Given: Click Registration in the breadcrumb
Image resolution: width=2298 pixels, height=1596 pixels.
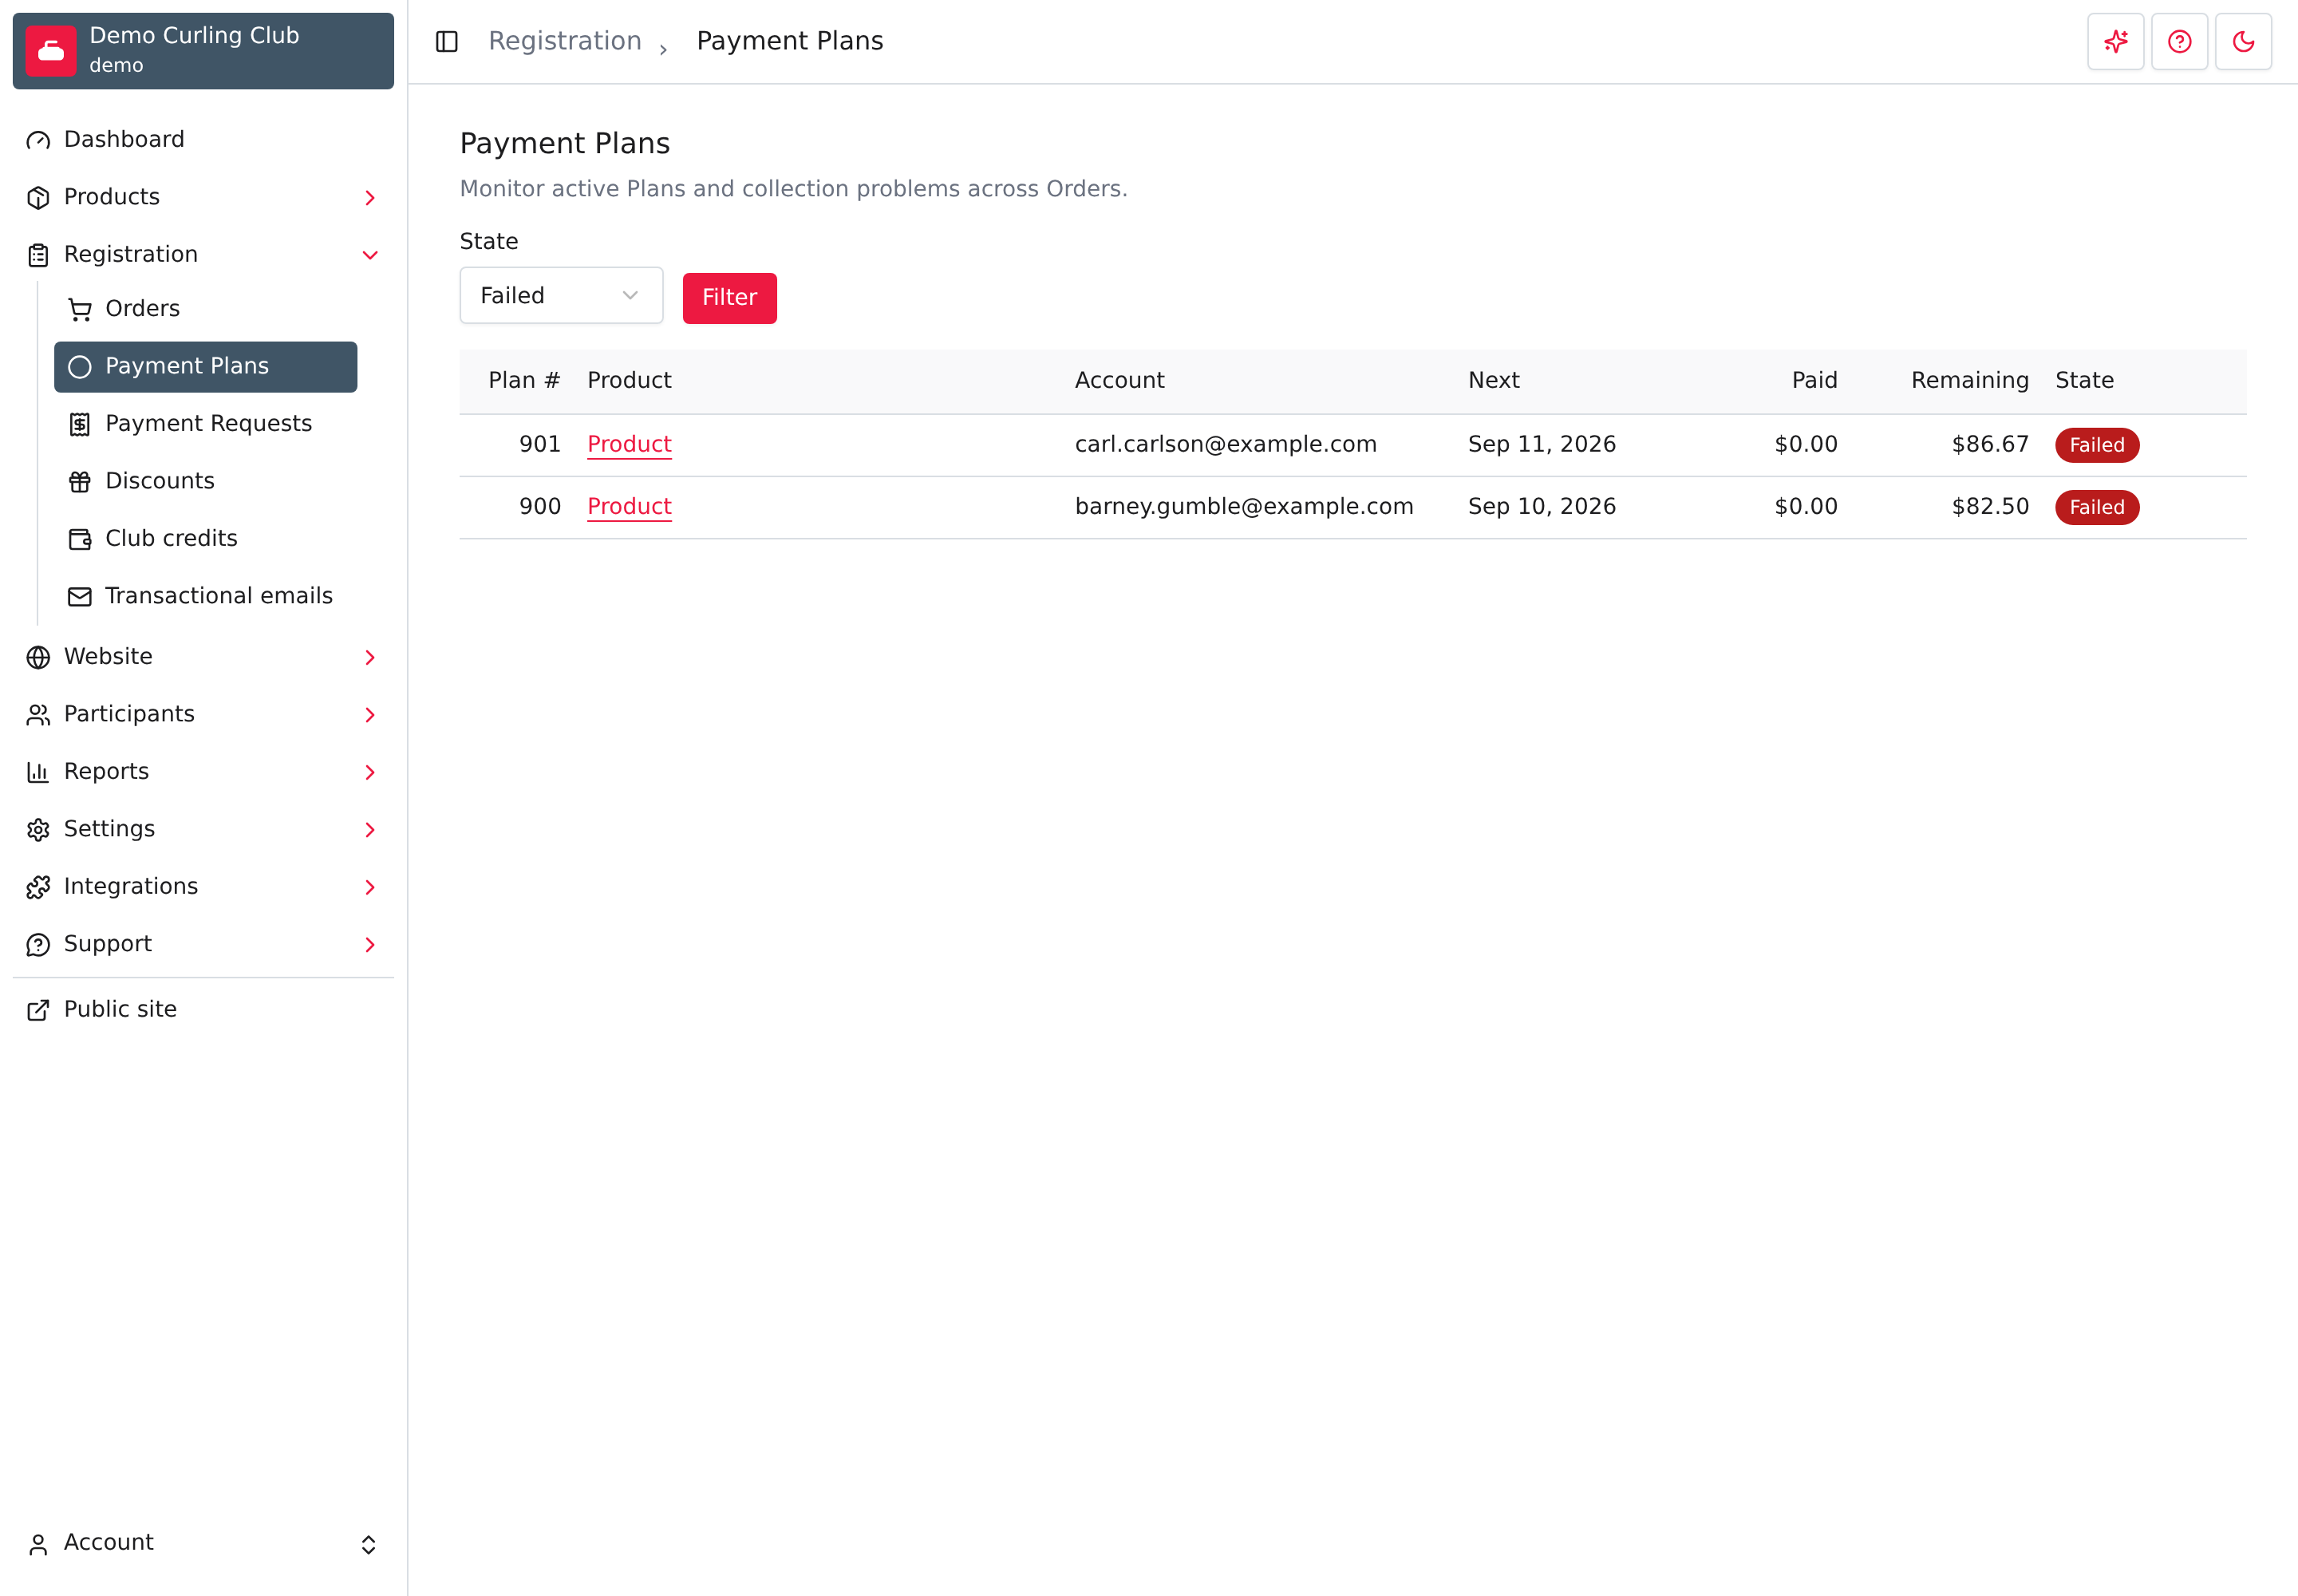Looking at the screenshot, I should (565, 41).
